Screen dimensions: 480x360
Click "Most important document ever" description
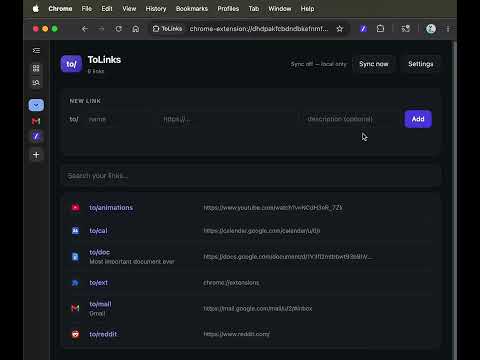132,262
